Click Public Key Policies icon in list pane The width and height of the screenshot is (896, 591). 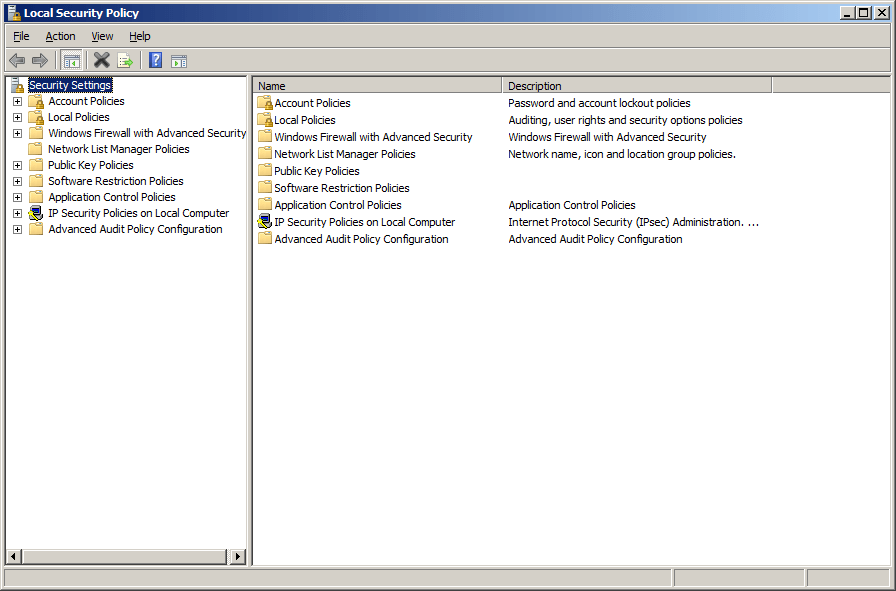[x=265, y=171]
